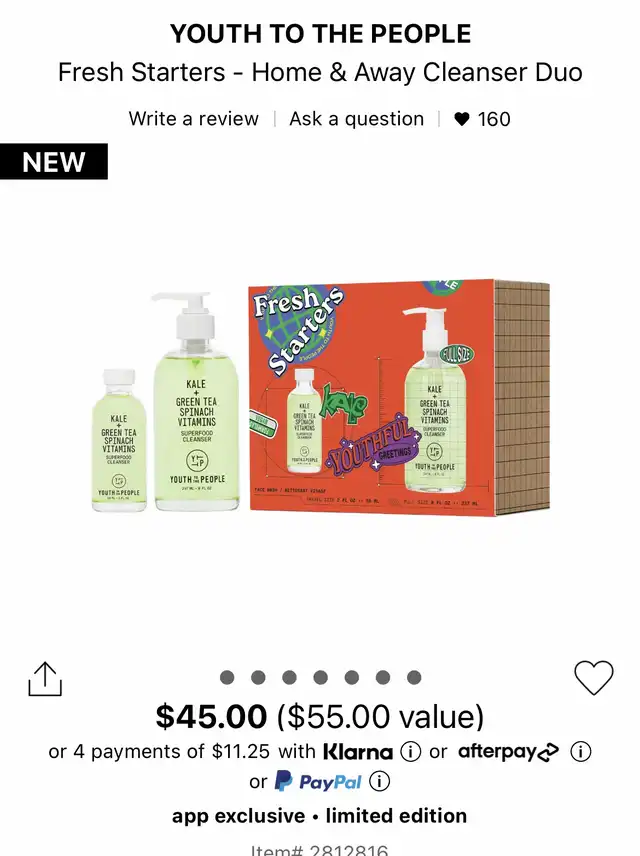Click the Afterpay logo
Screen dimensions: 640x856
(508, 752)
